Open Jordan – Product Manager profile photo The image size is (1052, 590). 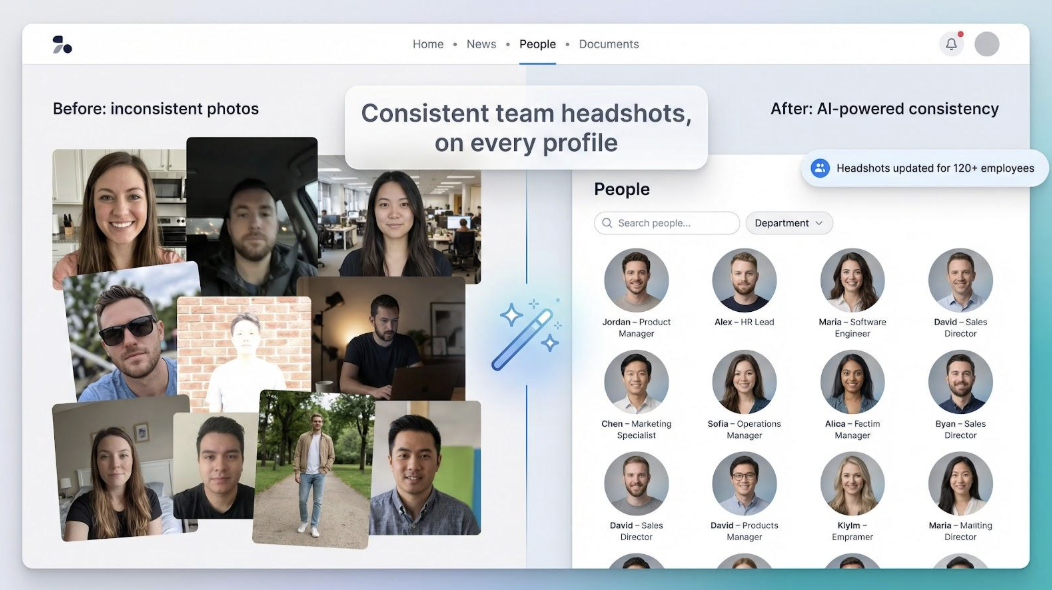(636, 280)
